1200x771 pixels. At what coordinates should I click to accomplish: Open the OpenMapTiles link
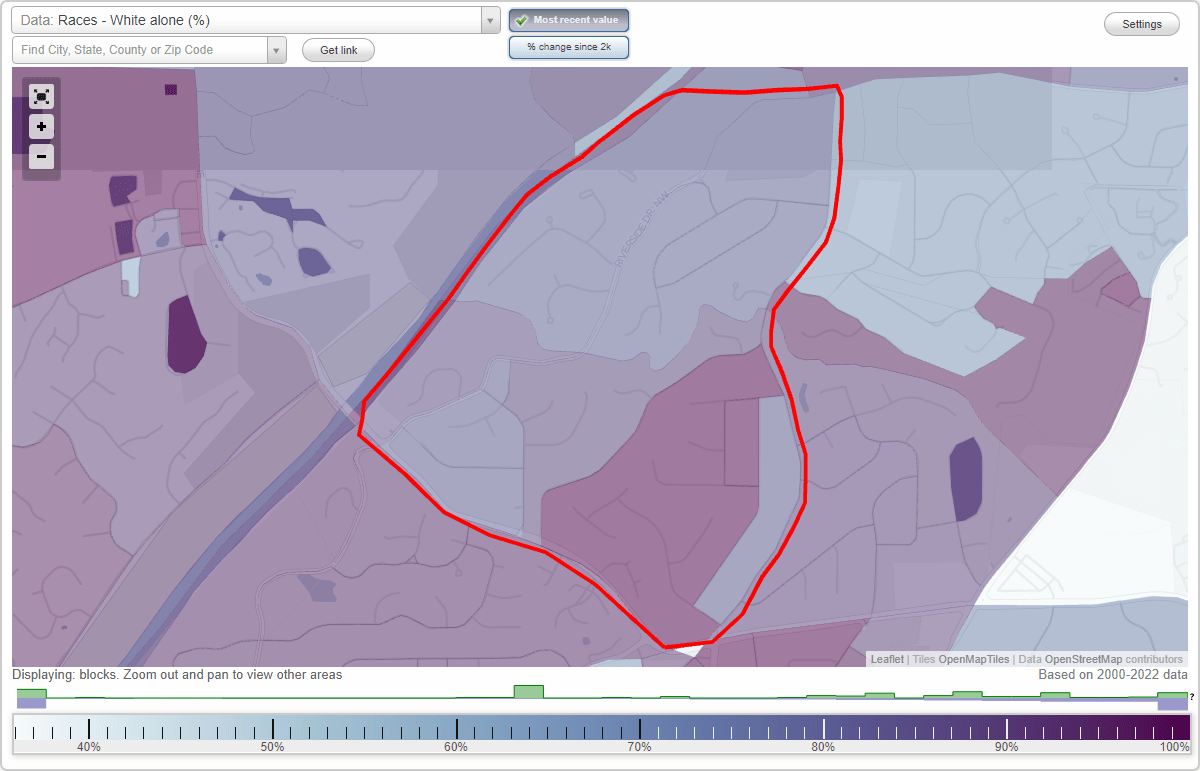(974, 659)
